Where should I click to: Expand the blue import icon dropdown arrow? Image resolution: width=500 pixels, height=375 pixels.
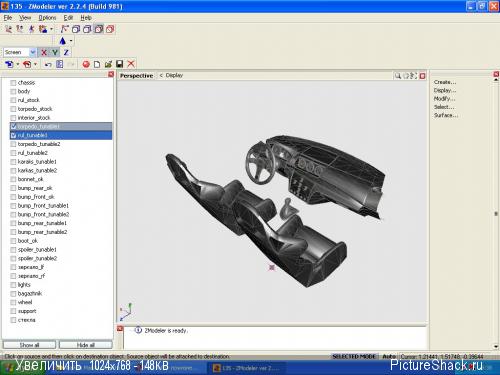(18, 64)
